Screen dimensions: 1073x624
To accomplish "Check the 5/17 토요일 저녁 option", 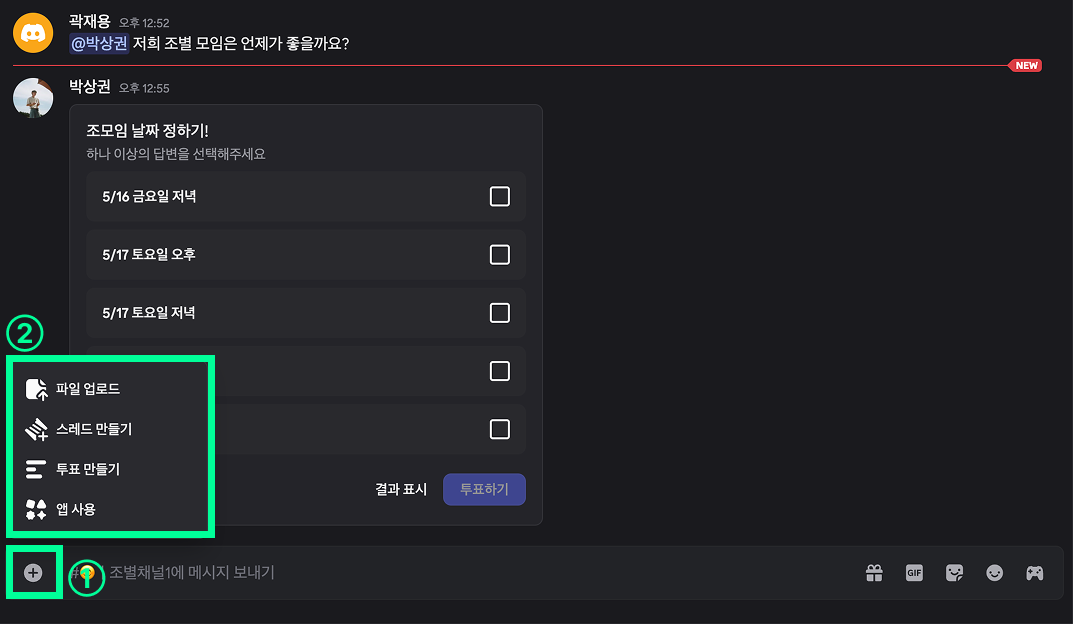I will pyautogui.click(x=500, y=313).
